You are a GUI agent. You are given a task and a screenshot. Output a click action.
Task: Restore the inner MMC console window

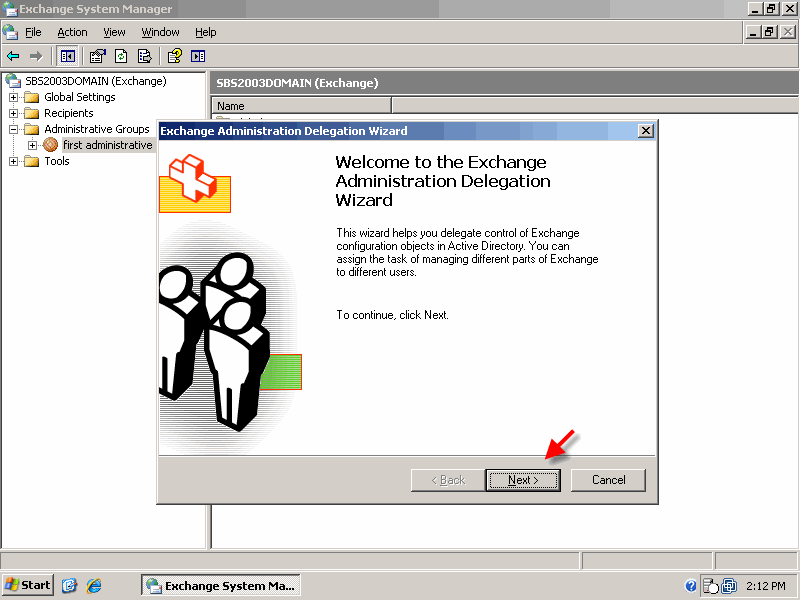coord(769,32)
